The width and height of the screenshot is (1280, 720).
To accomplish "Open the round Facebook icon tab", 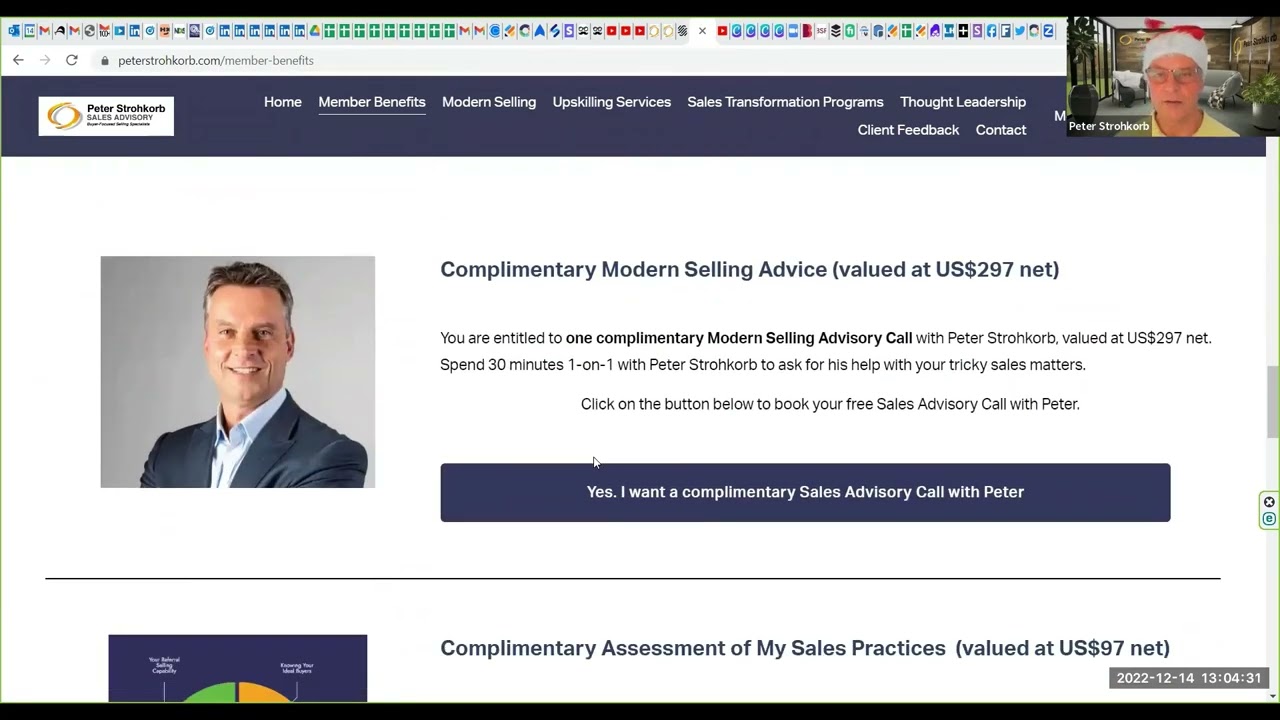I will (991, 31).
